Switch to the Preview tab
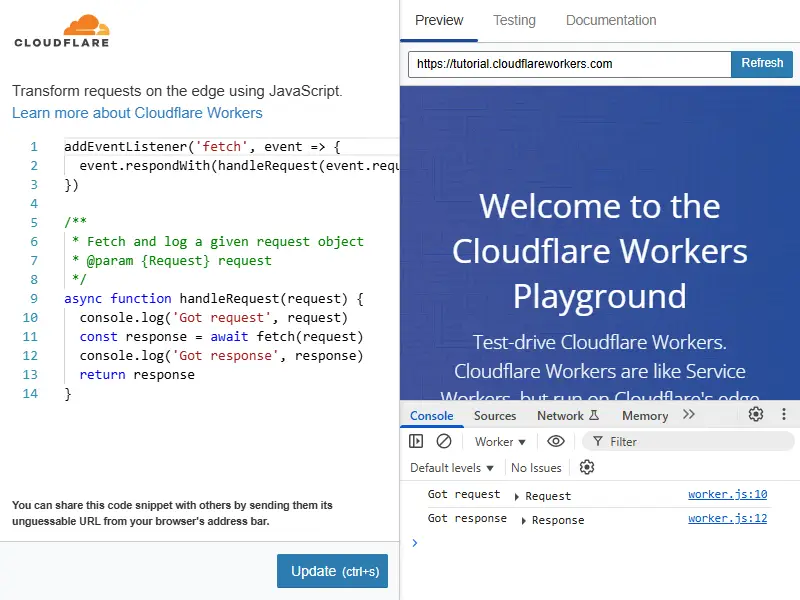The image size is (800, 600). (x=439, y=20)
